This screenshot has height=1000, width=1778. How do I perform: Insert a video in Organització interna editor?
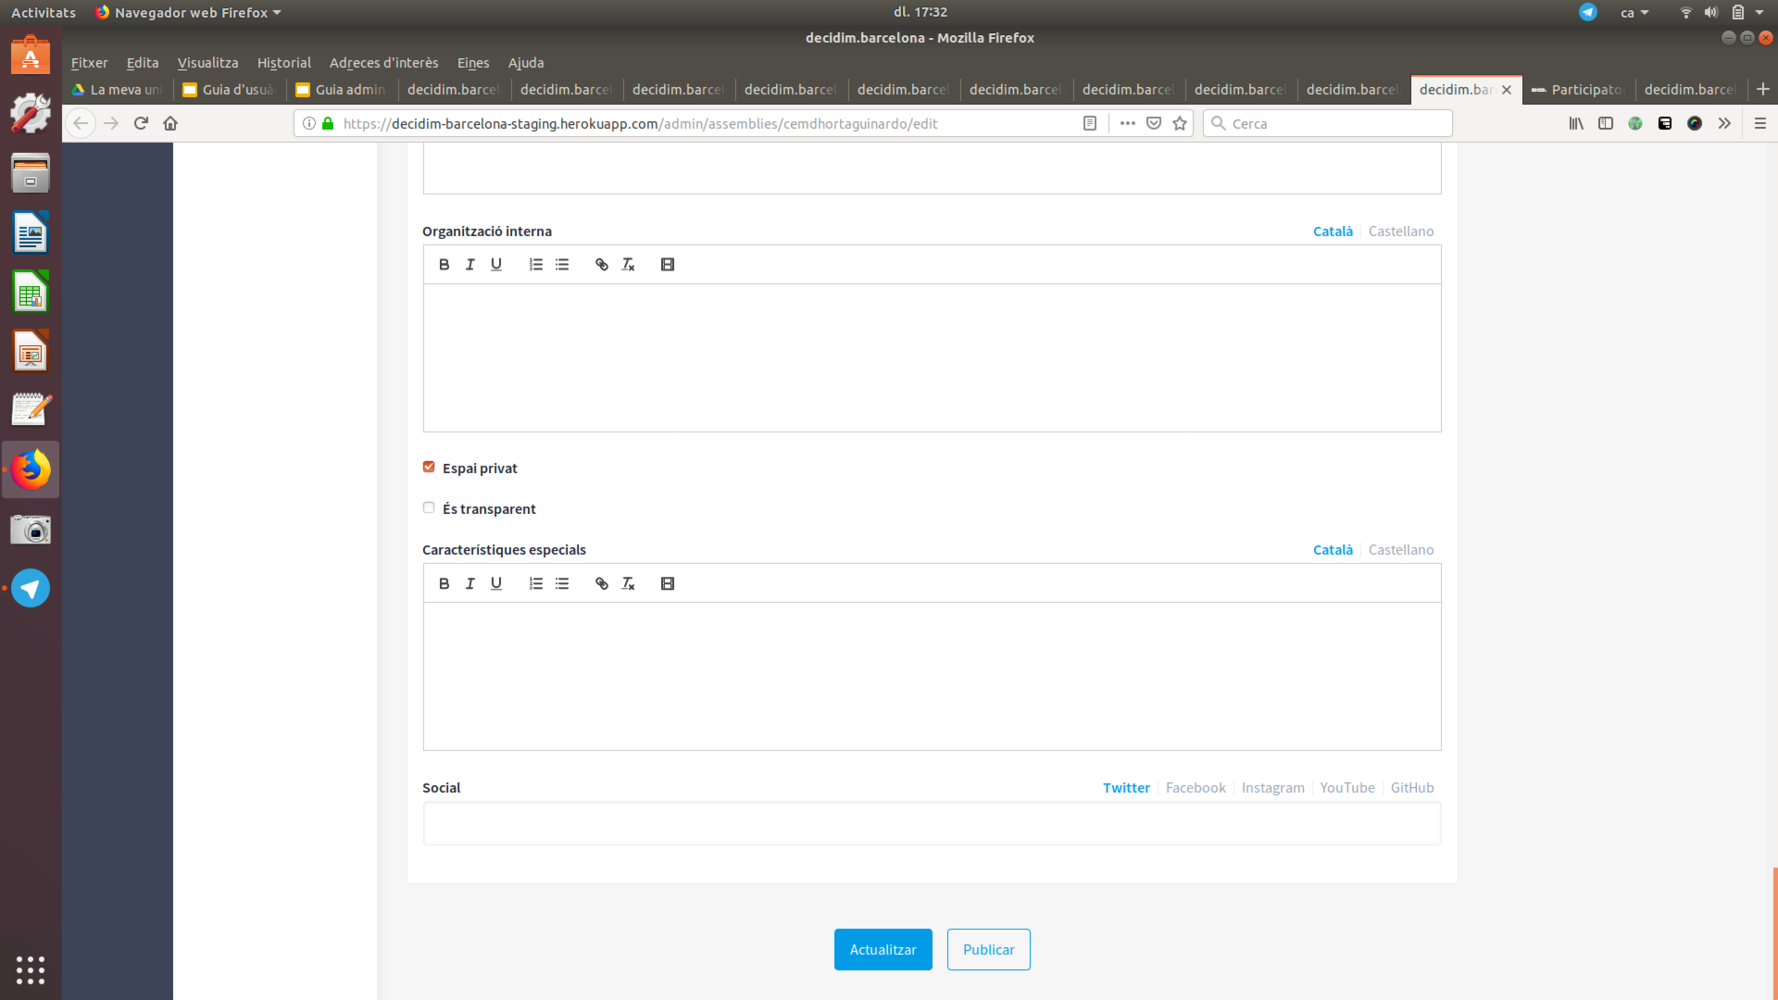(x=667, y=264)
